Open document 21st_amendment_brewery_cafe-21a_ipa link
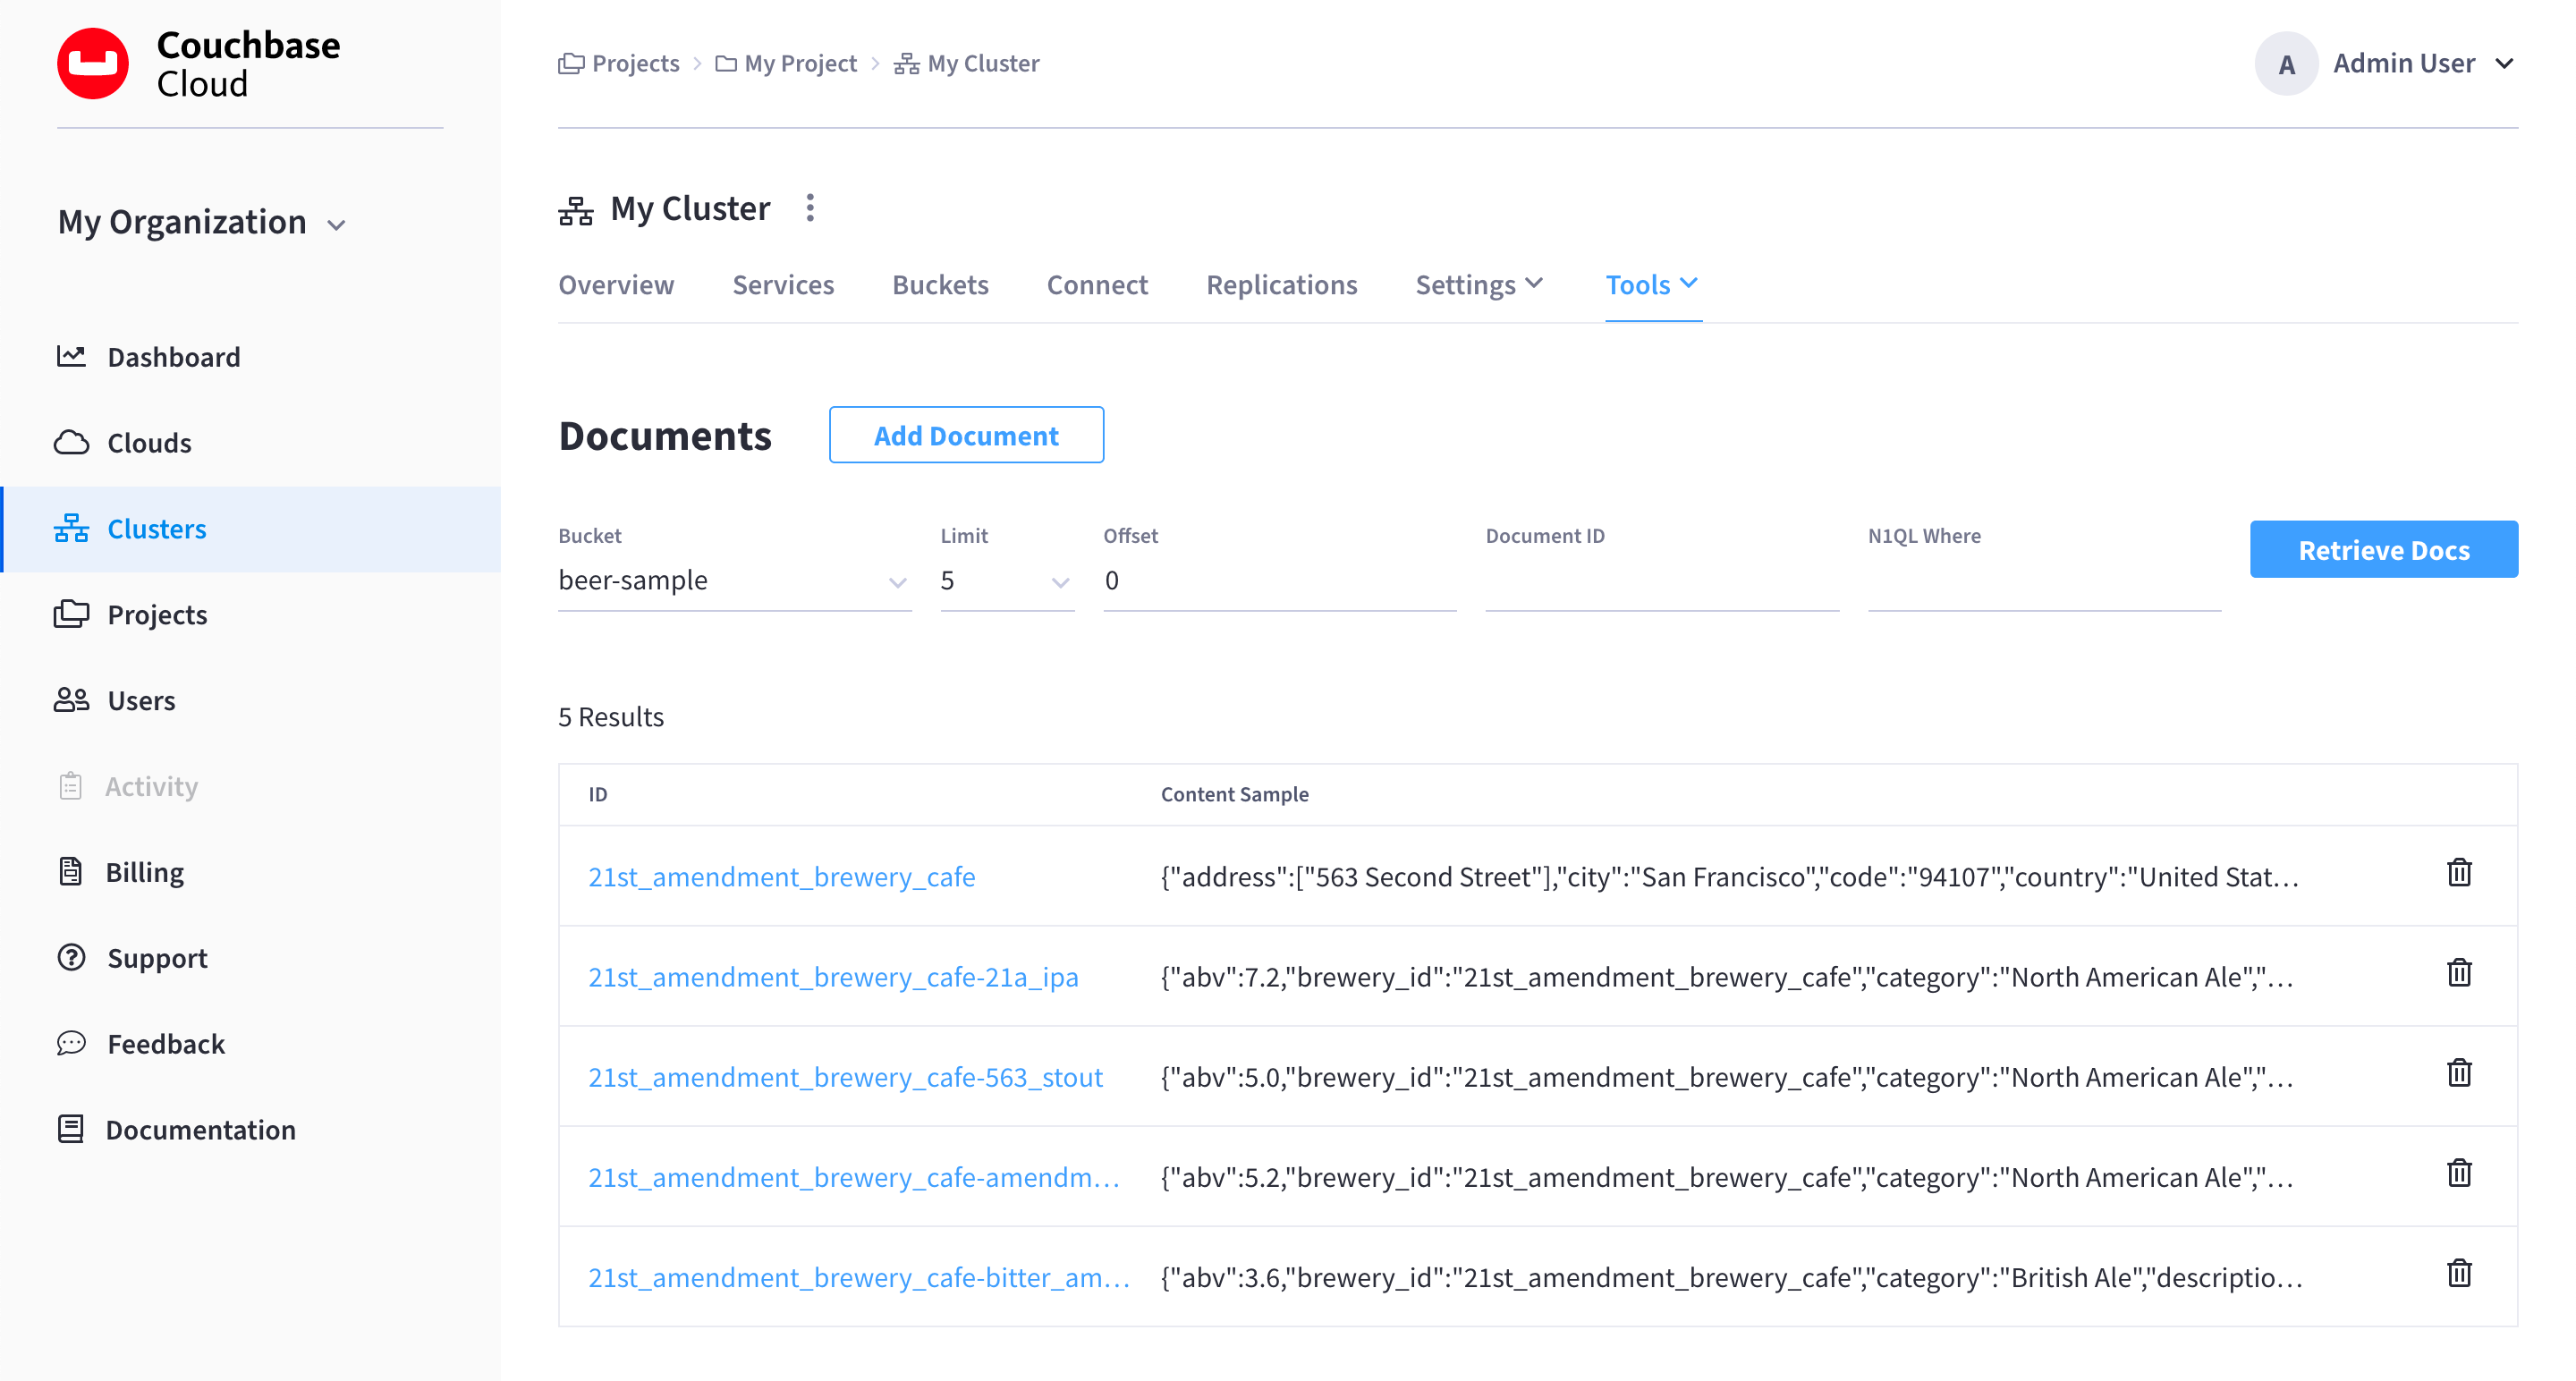Image resolution: width=2576 pixels, height=1381 pixels. coord(833,977)
